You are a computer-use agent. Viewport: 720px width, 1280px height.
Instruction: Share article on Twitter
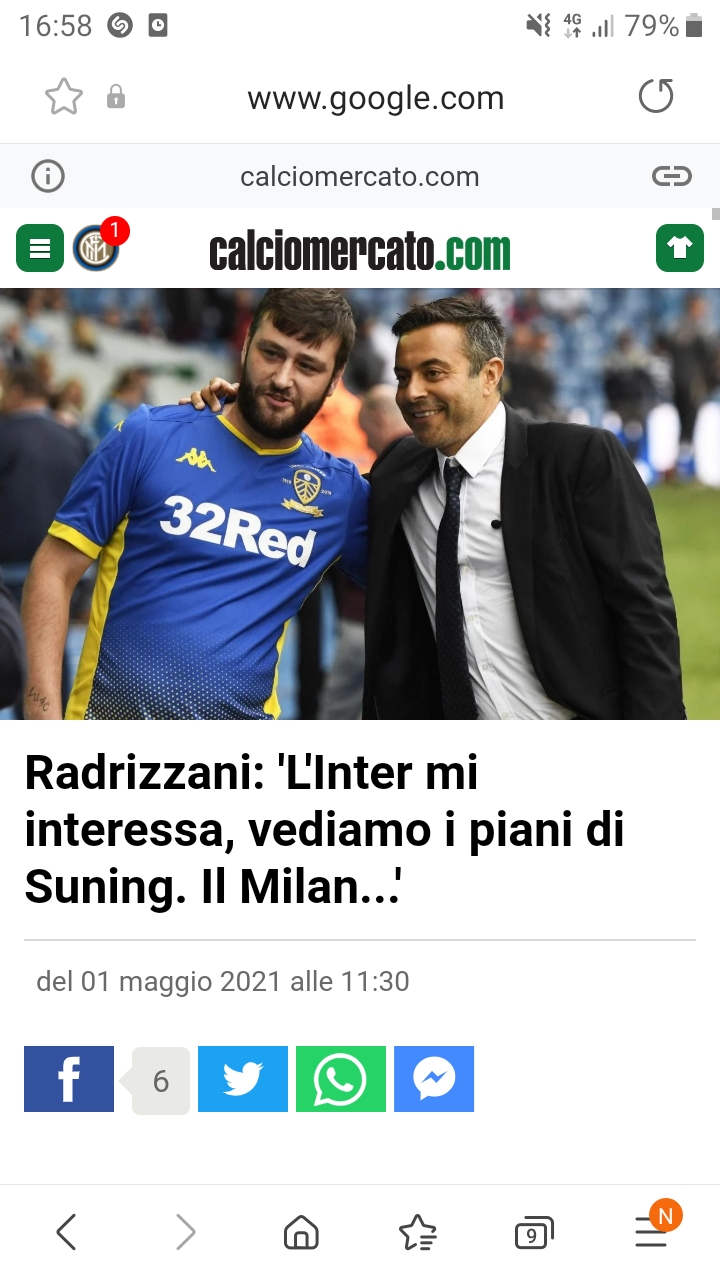243,1079
